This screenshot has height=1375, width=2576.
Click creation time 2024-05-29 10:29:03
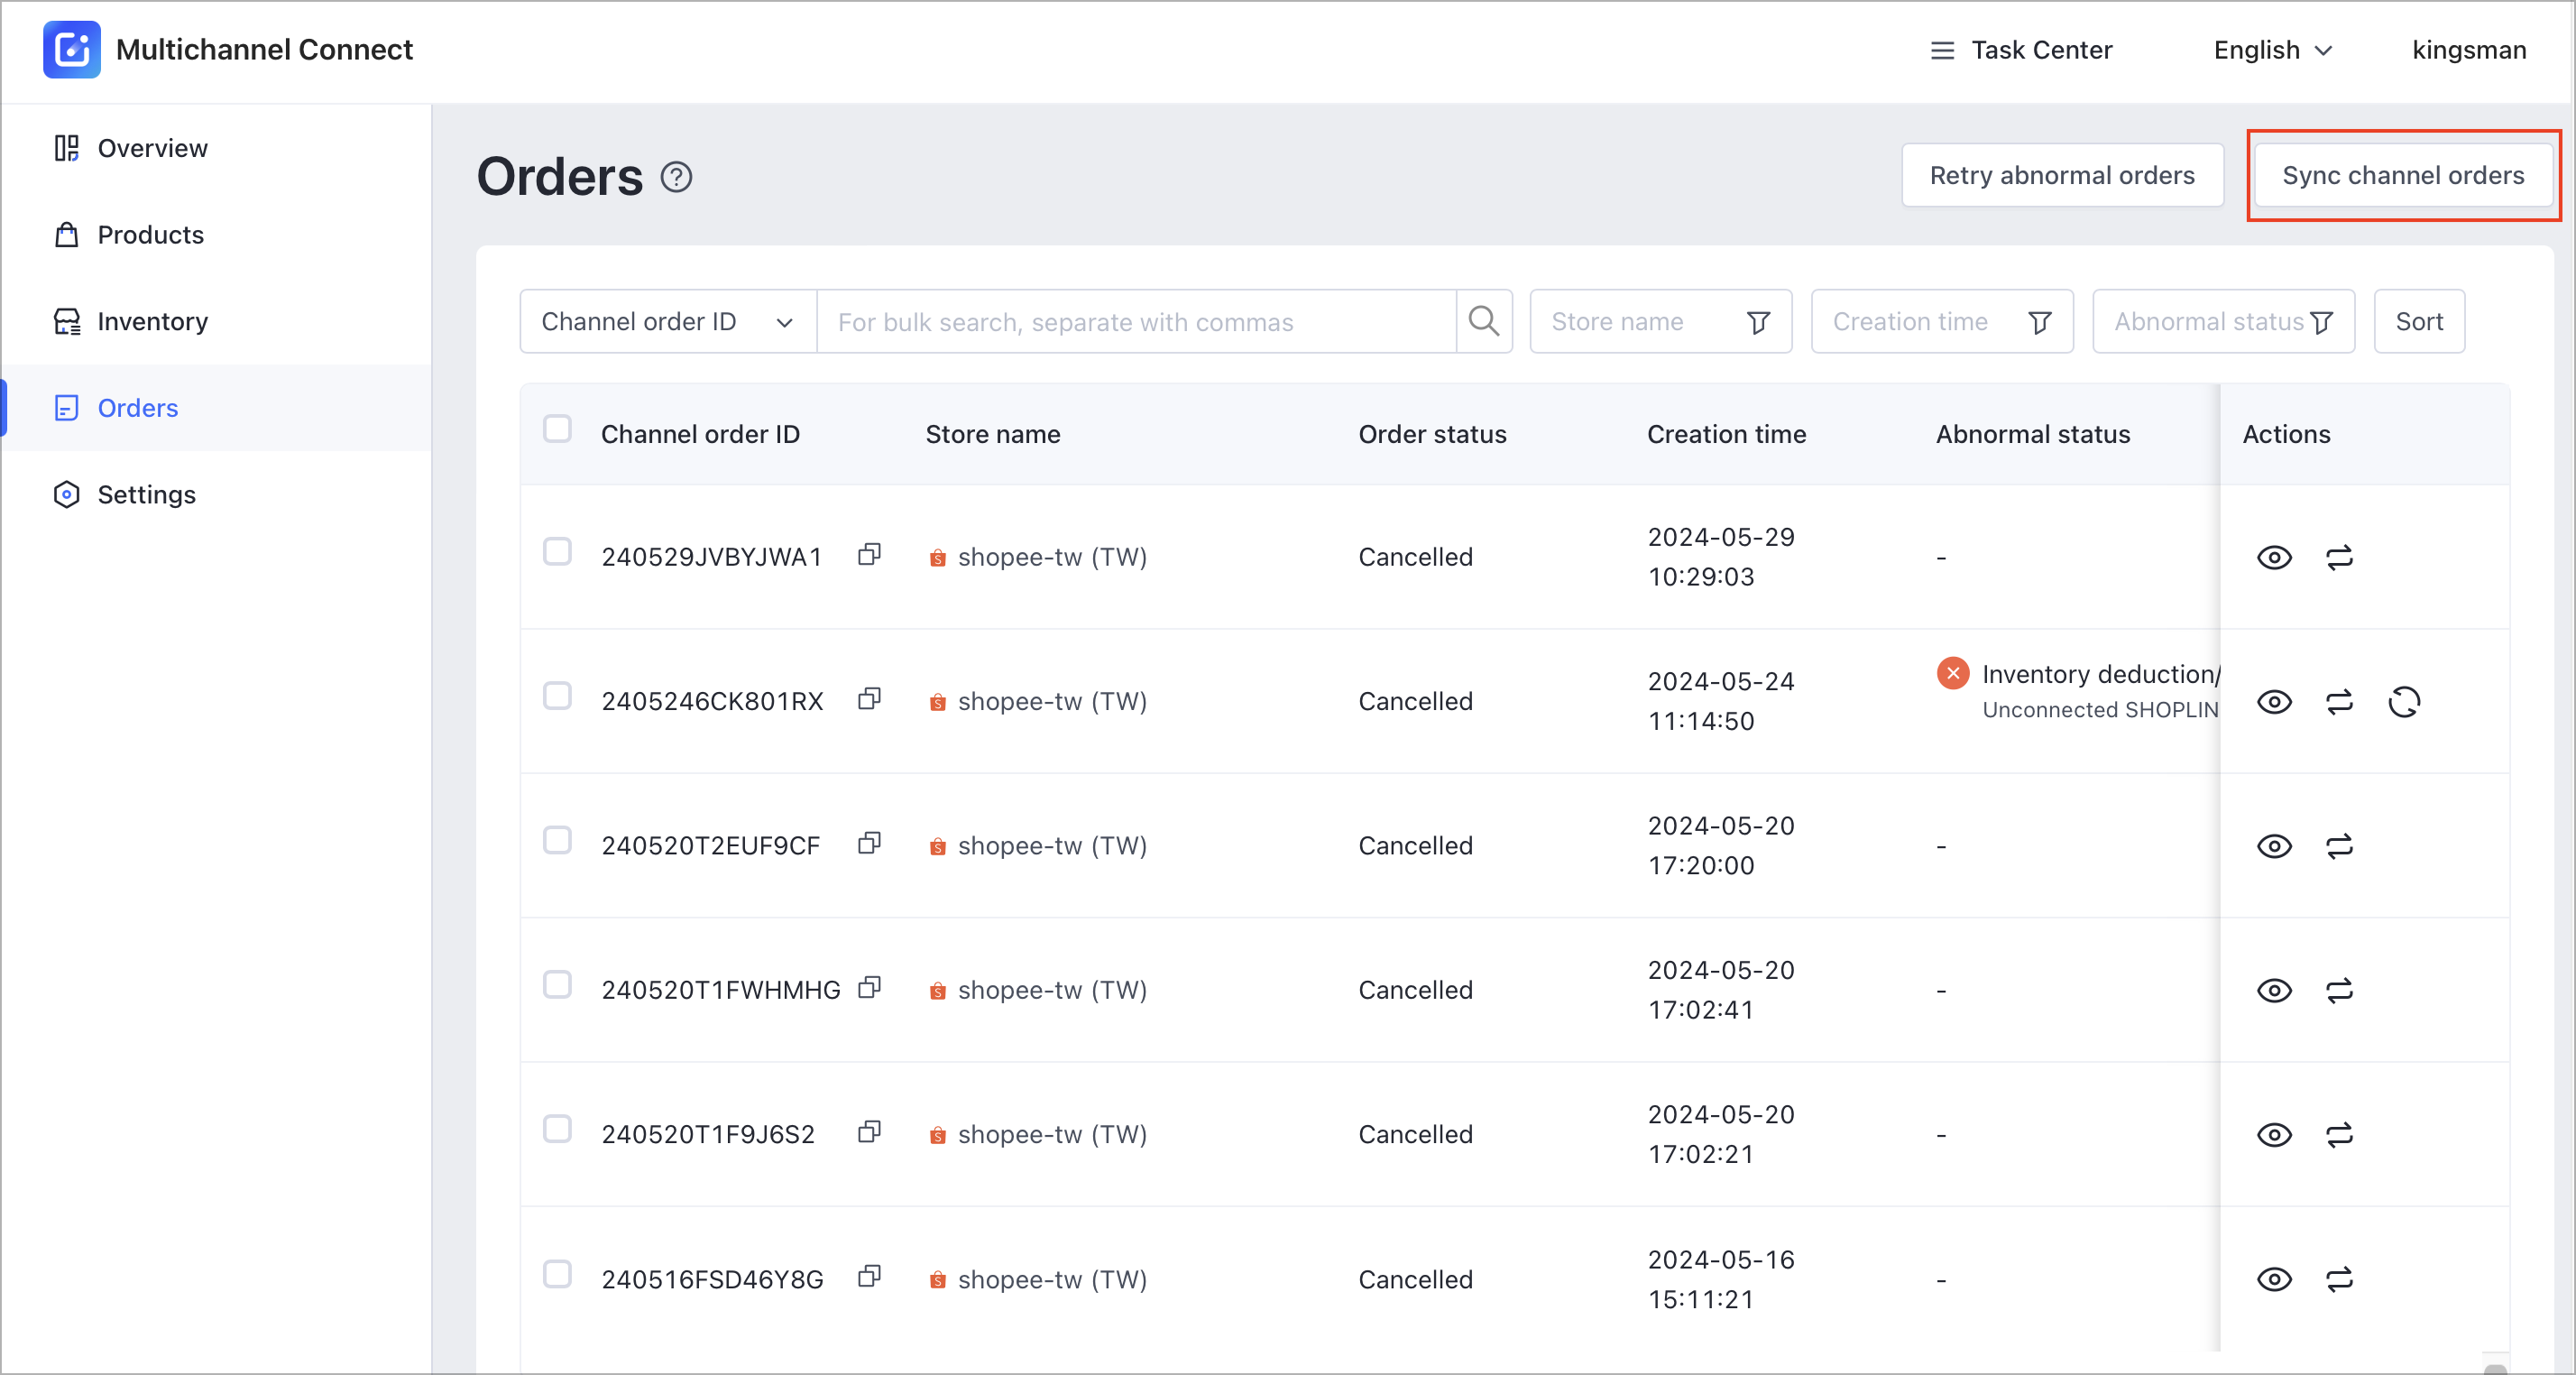(x=1721, y=557)
